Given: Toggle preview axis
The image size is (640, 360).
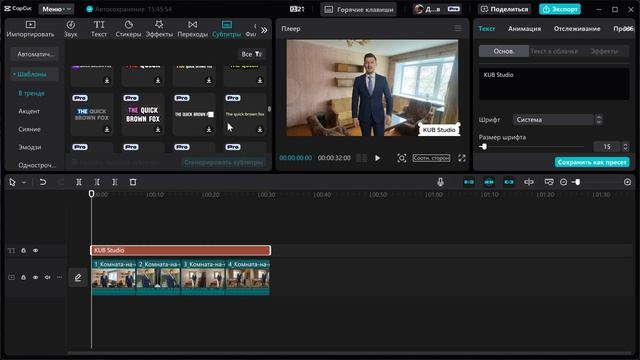Looking at the screenshot, I should 529,182.
